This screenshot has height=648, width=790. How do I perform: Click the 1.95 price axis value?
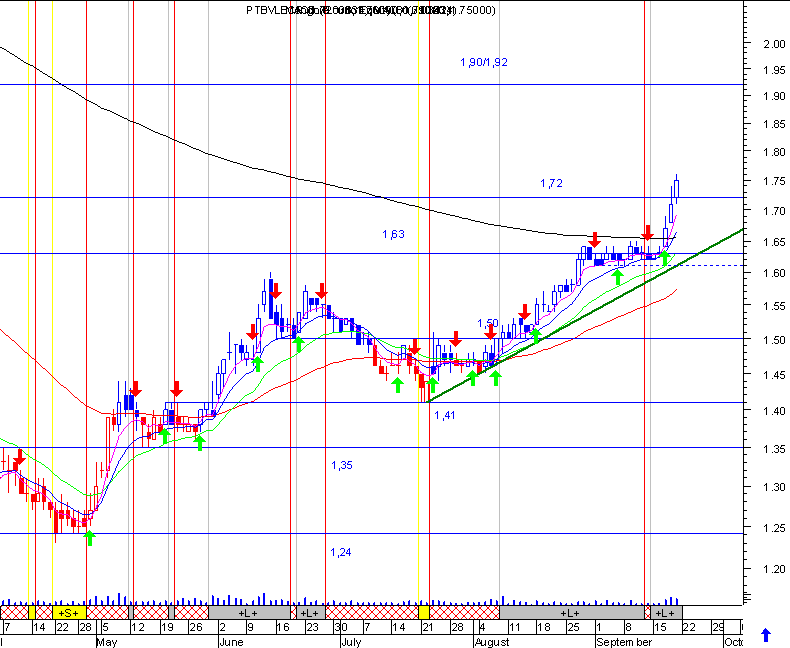(774, 70)
